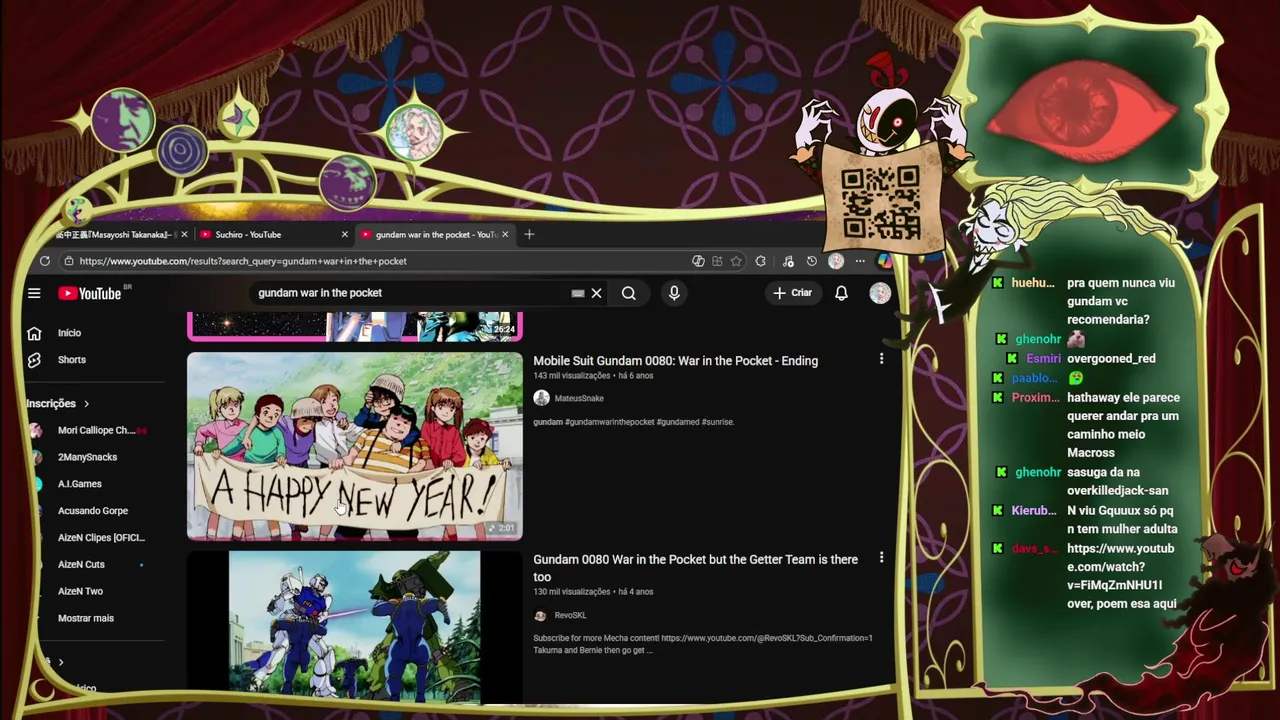Switch to the Masayoshi Takanaka tab
The height and width of the screenshot is (720, 1280).
pos(115,234)
